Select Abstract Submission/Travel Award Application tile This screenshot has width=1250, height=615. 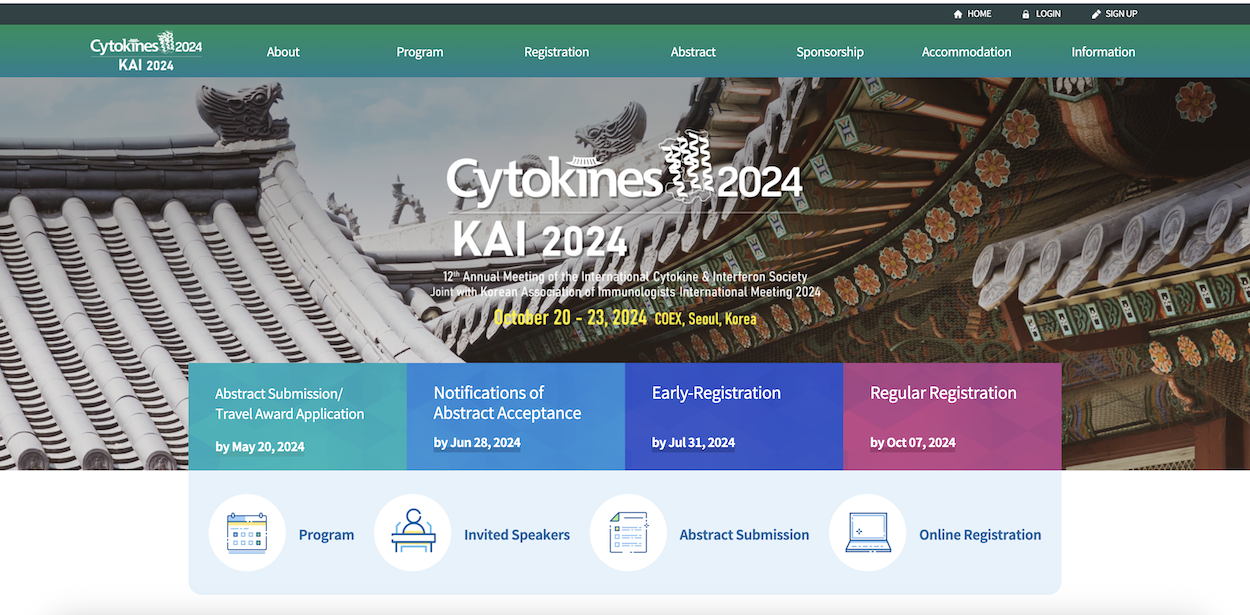coord(298,416)
